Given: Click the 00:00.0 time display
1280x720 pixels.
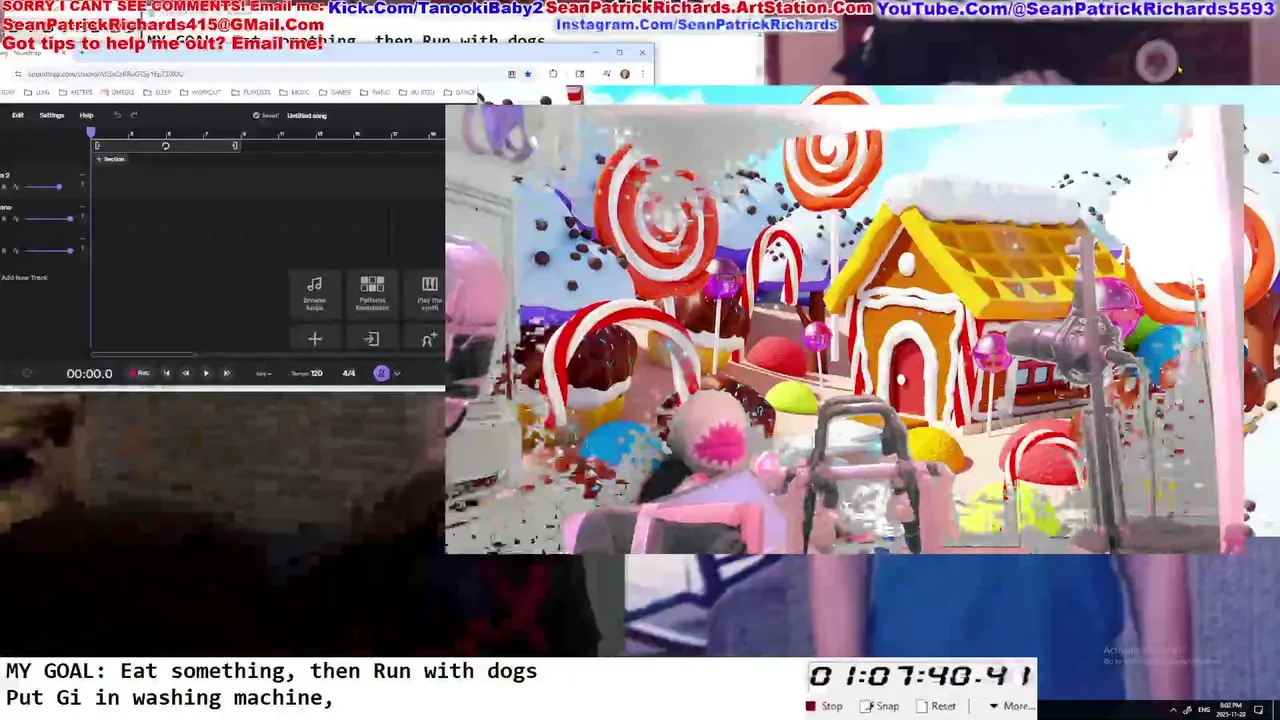Looking at the screenshot, I should (89, 373).
